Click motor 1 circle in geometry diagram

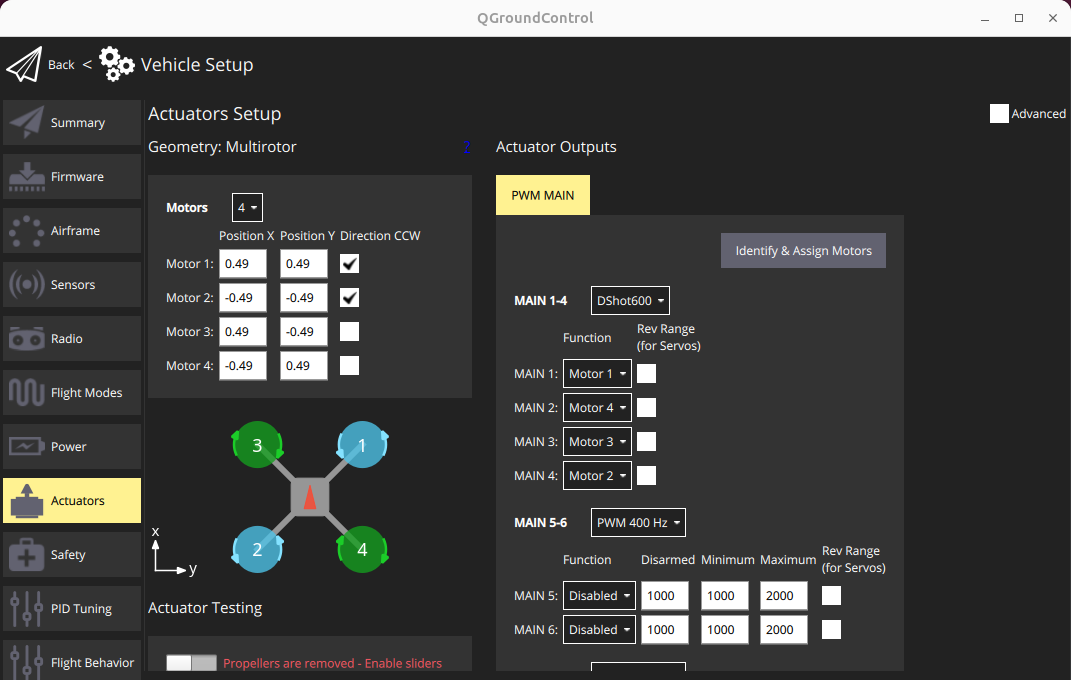(x=362, y=445)
